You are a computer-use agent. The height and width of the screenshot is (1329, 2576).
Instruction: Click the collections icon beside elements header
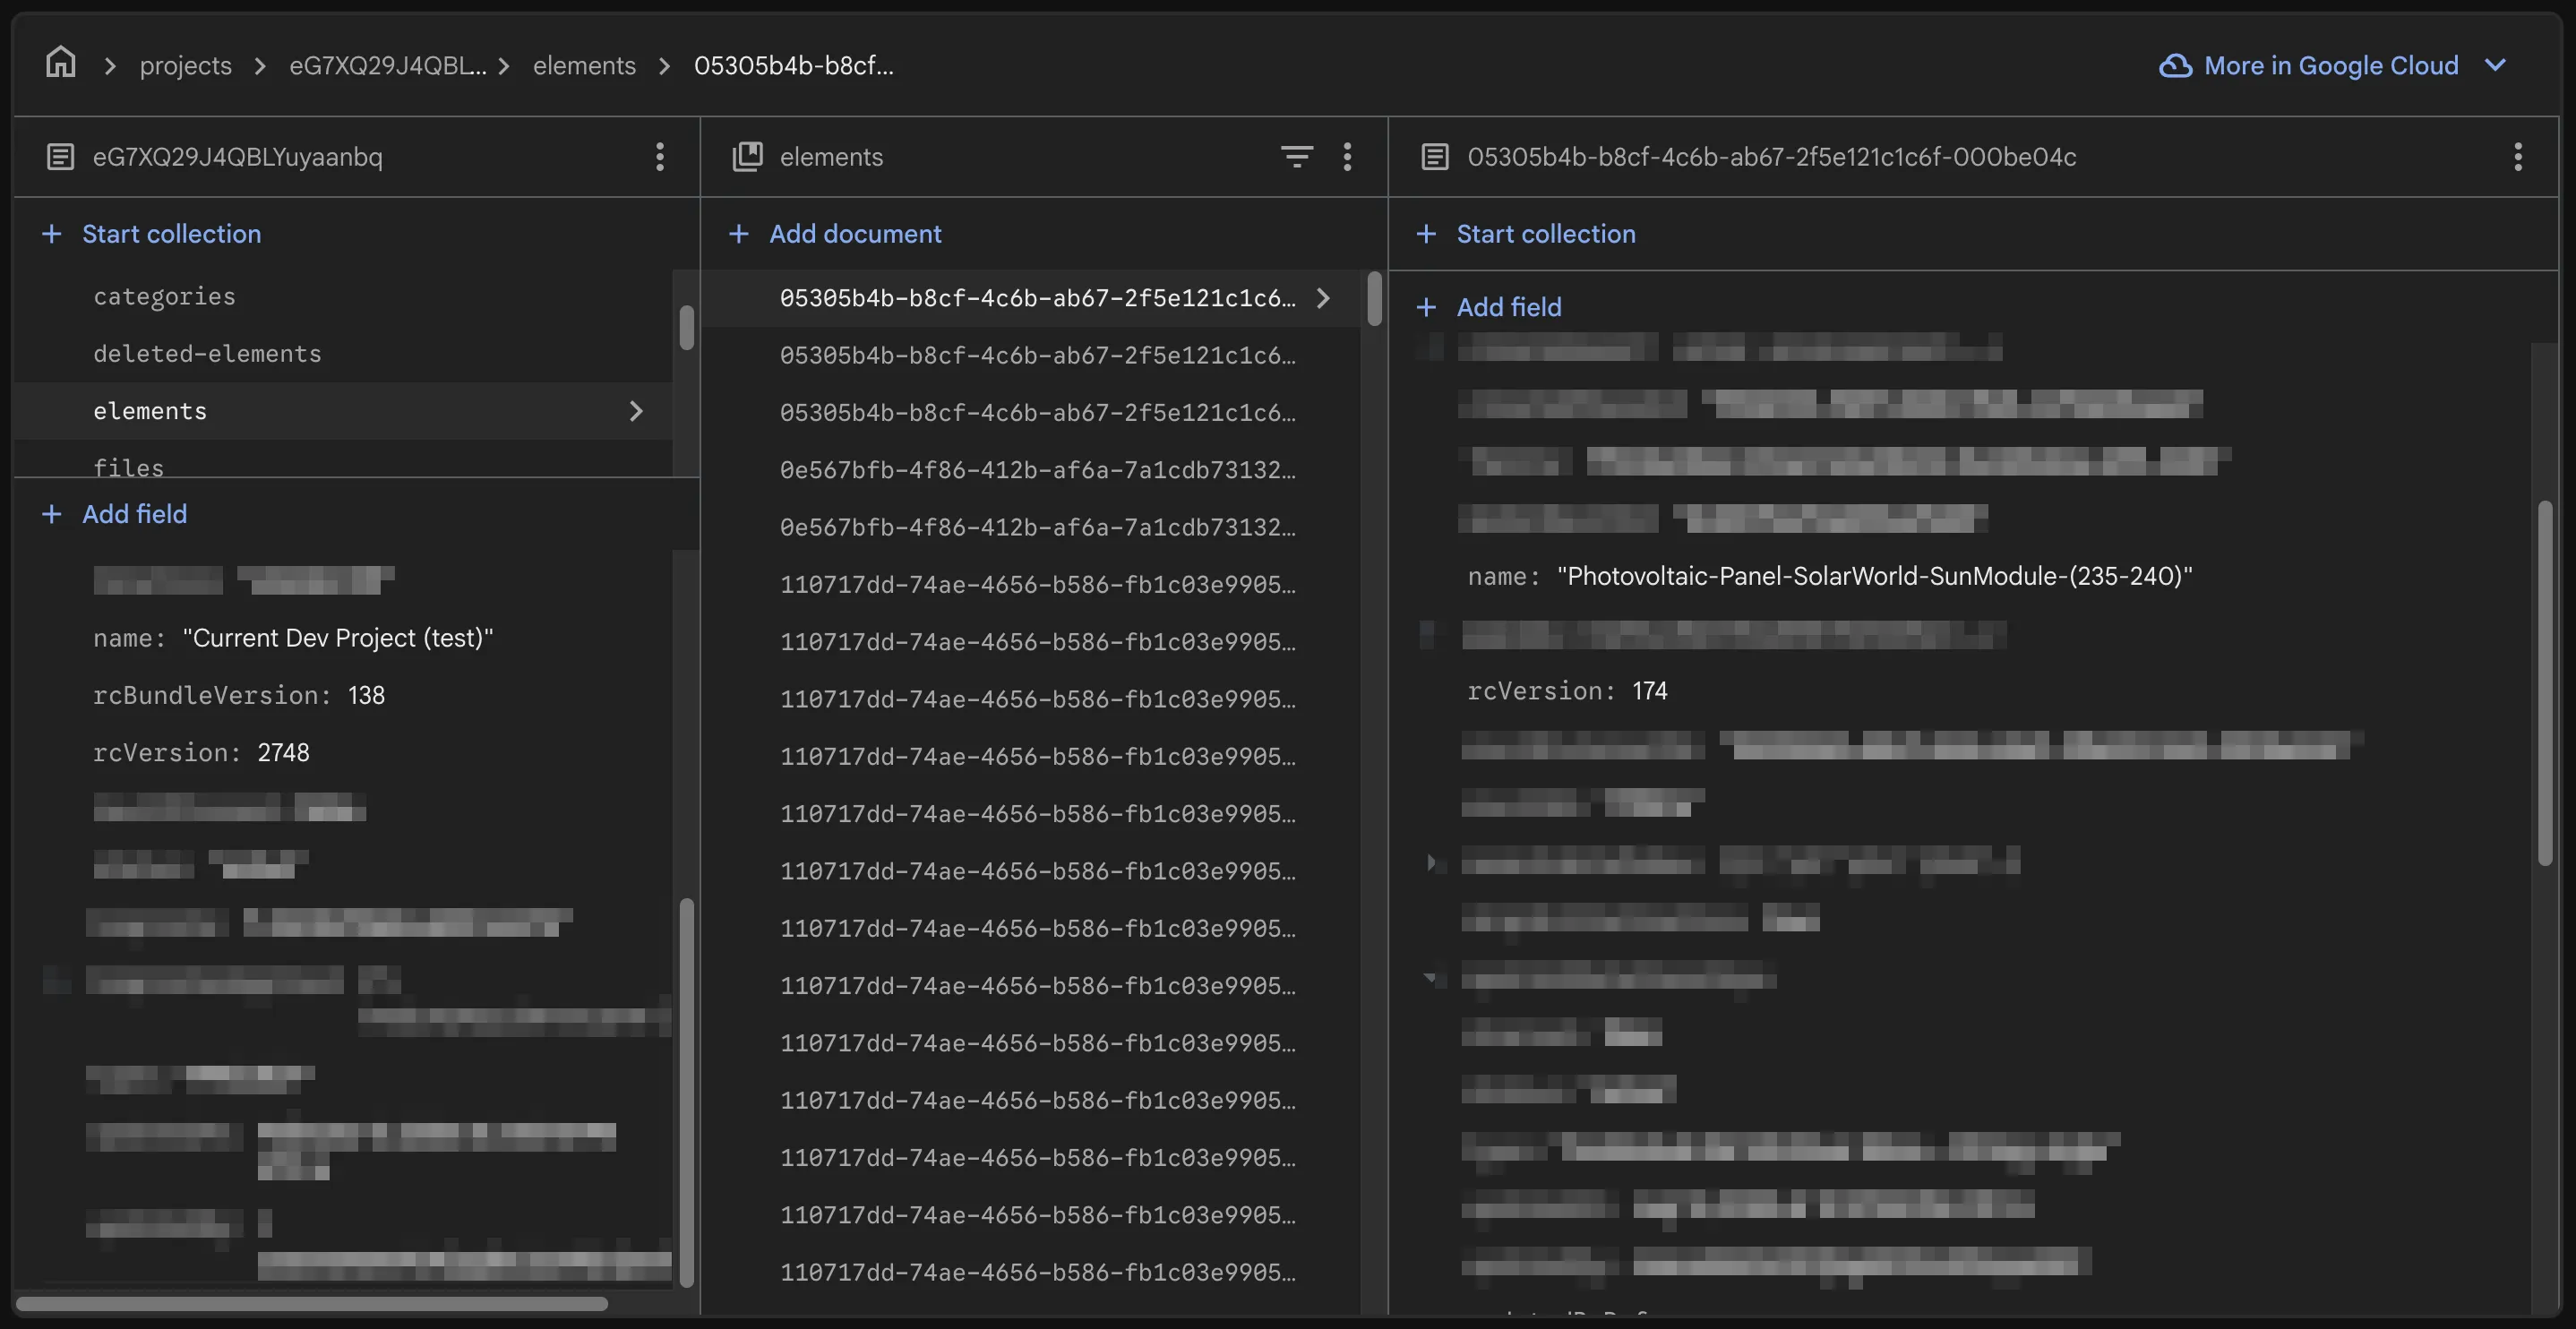point(747,156)
